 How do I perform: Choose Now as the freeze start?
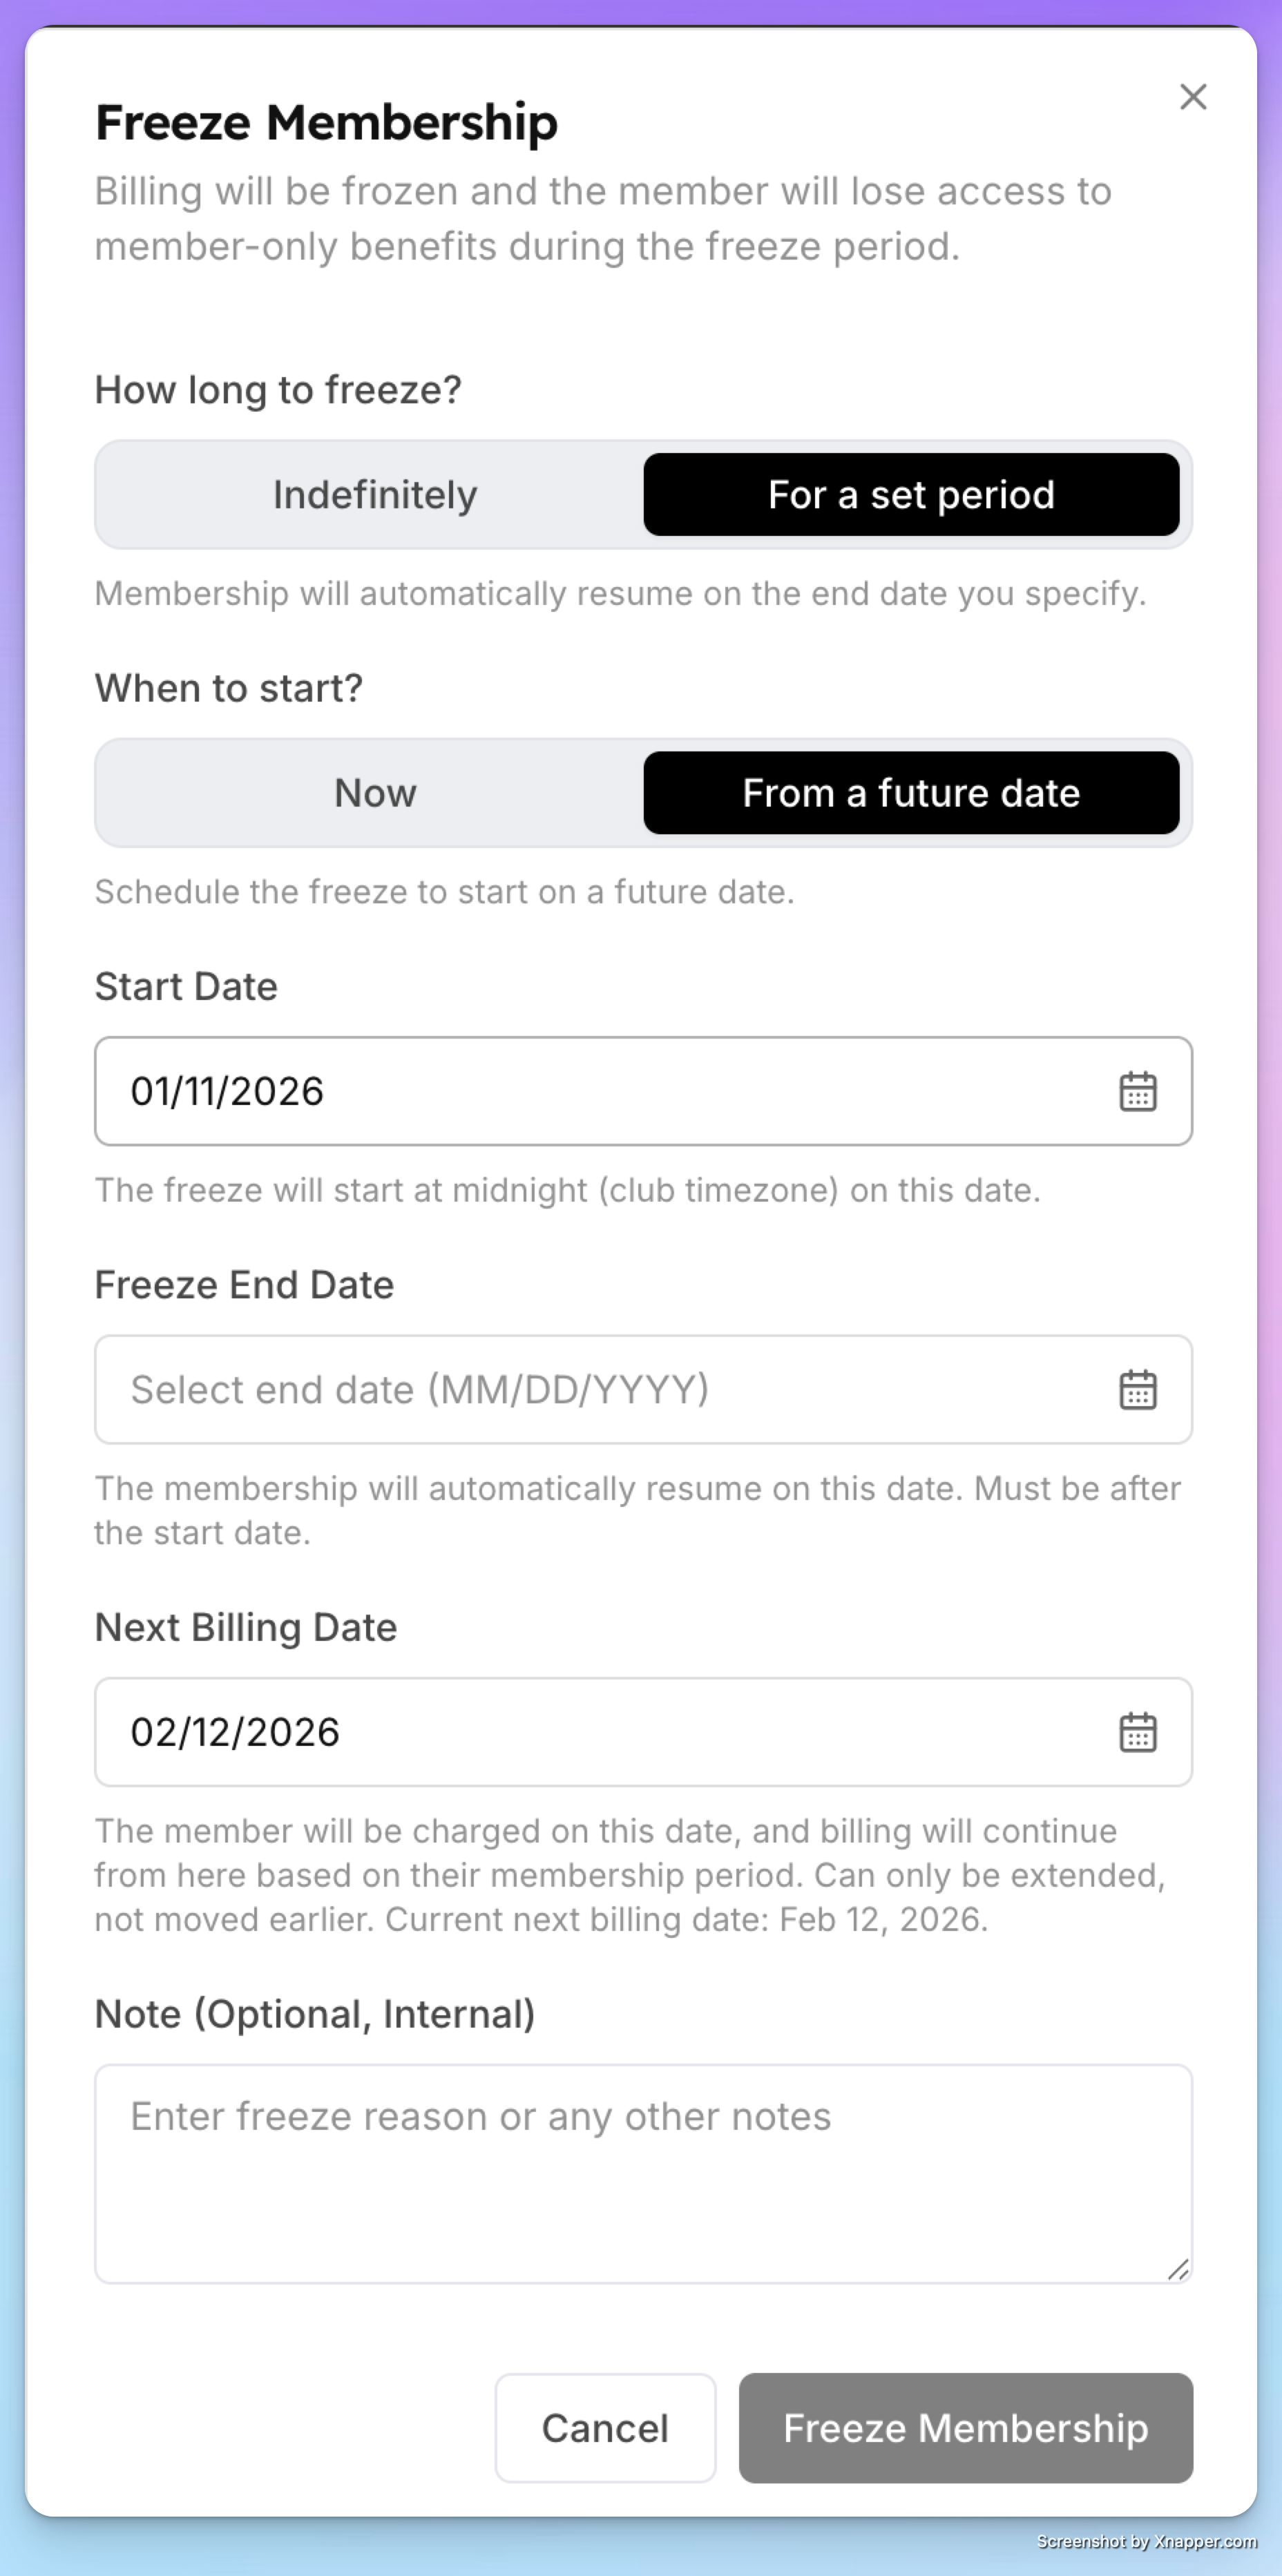coord(375,793)
